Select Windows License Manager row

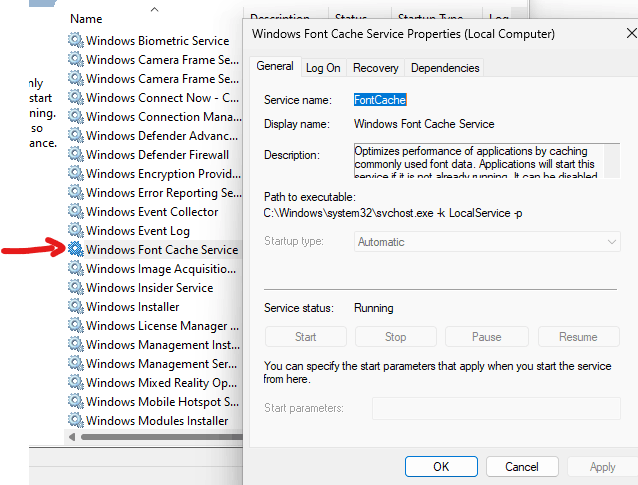[x=155, y=325]
